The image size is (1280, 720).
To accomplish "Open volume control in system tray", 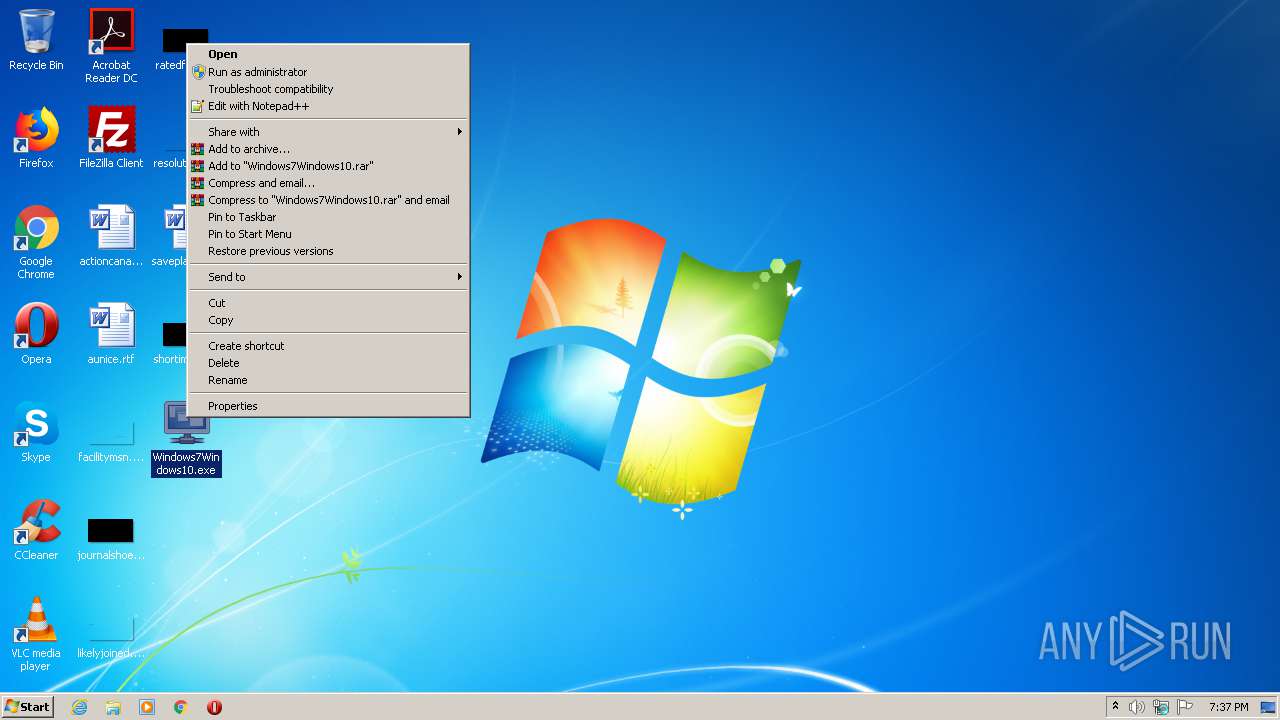I will pos(1137,707).
